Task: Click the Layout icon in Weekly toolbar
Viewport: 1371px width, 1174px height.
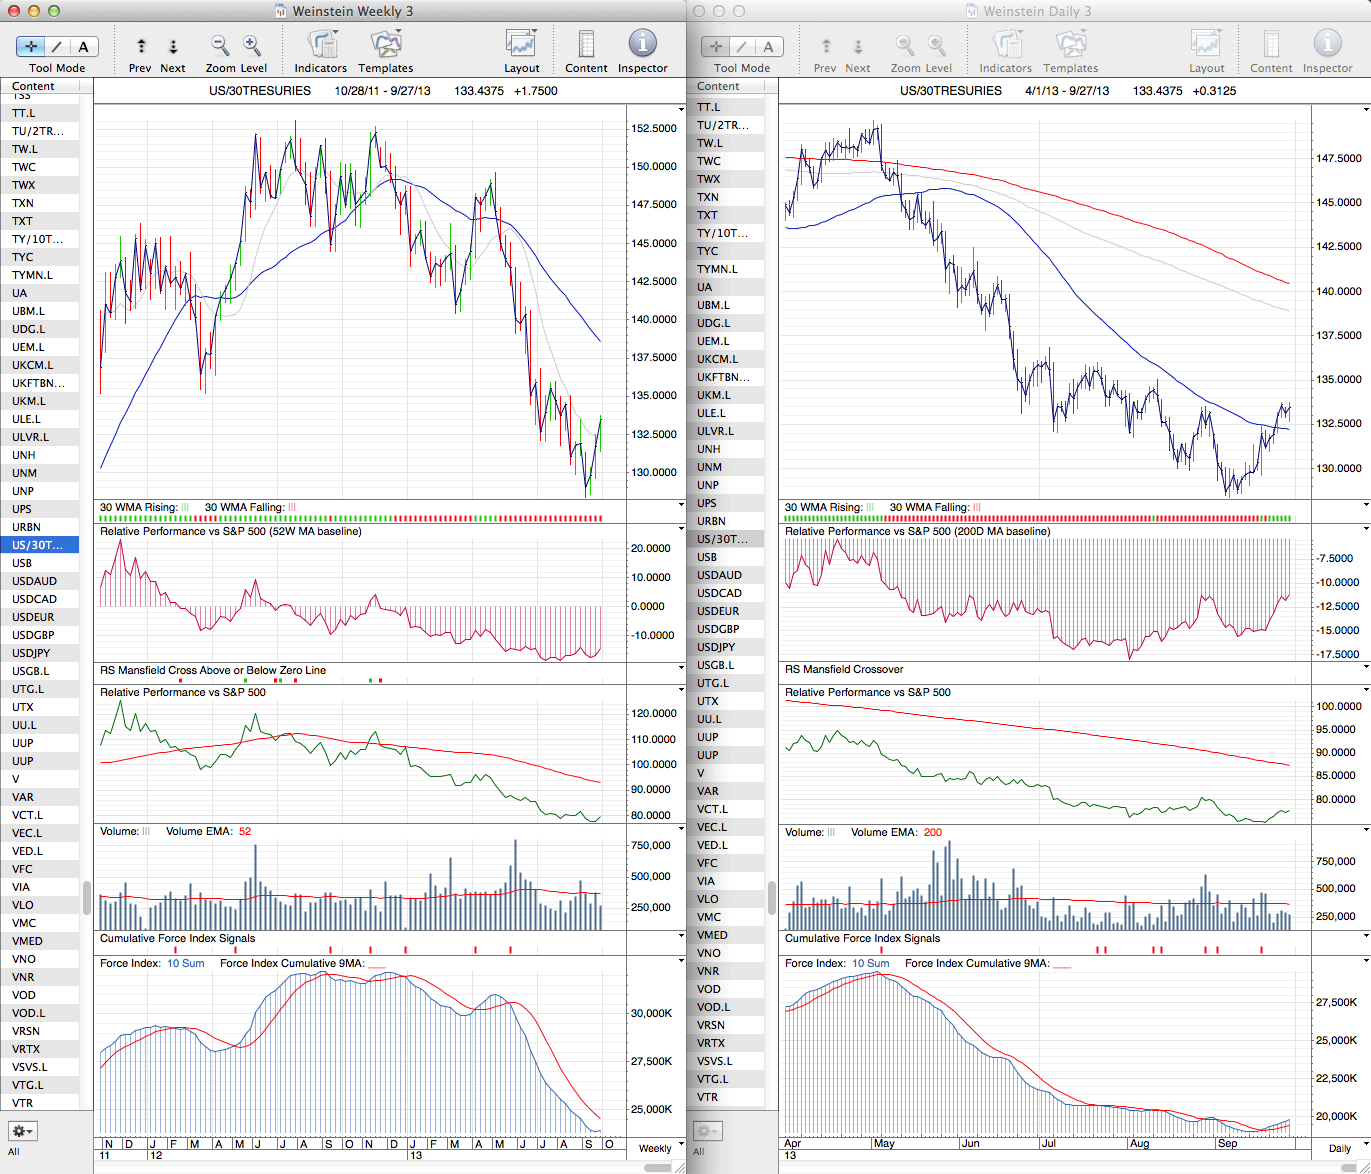Action: coord(521,45)
